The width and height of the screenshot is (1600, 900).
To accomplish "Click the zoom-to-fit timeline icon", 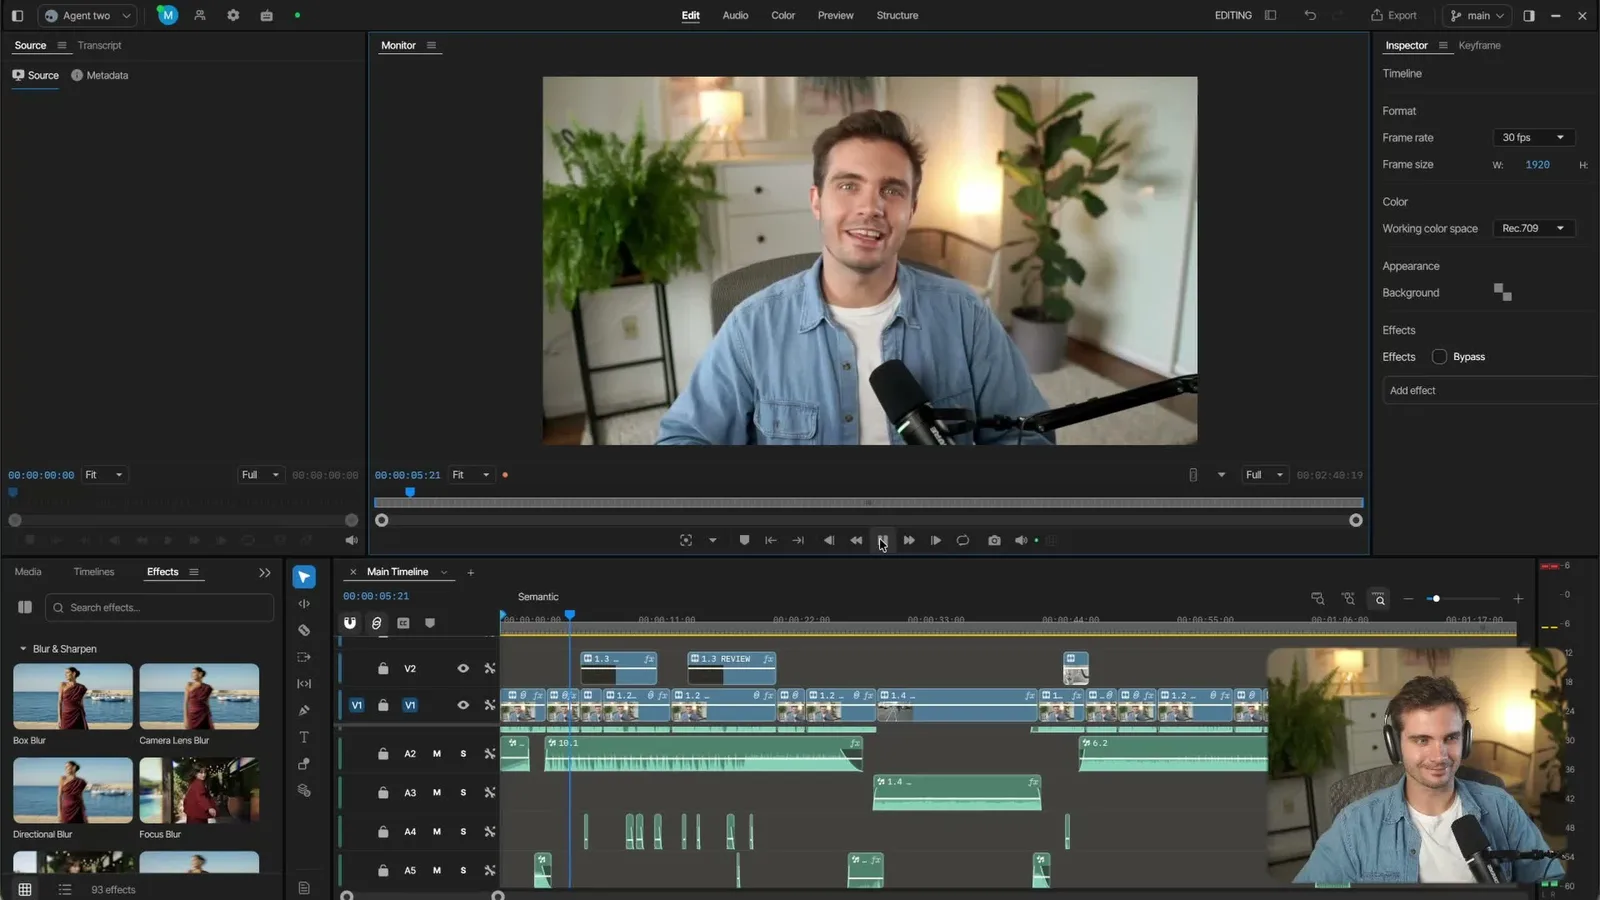I will pyautogui.click(x=1379, y=598).
